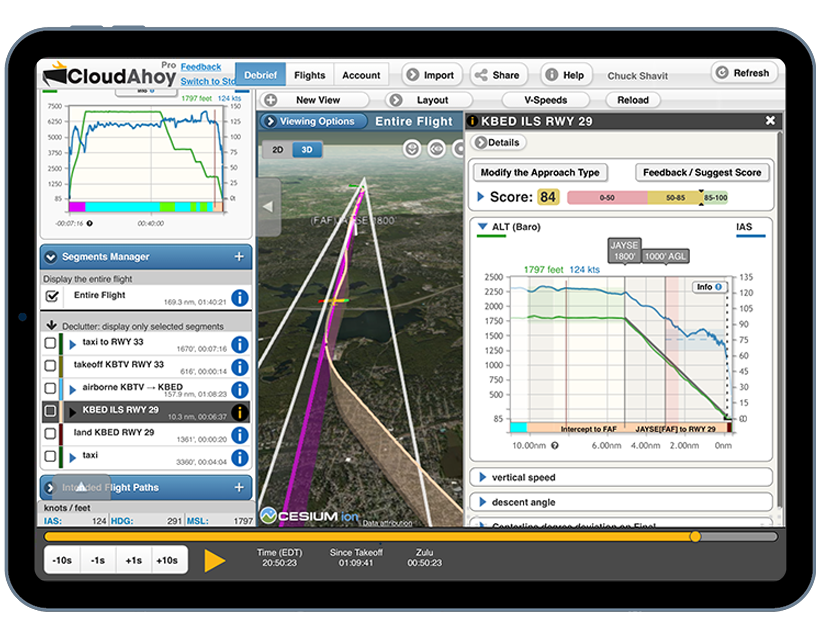The height and width of the screenshot is (638, 821).
Task: Close the KBED ILS RWY 29 panel
Action: coord(770,121)
